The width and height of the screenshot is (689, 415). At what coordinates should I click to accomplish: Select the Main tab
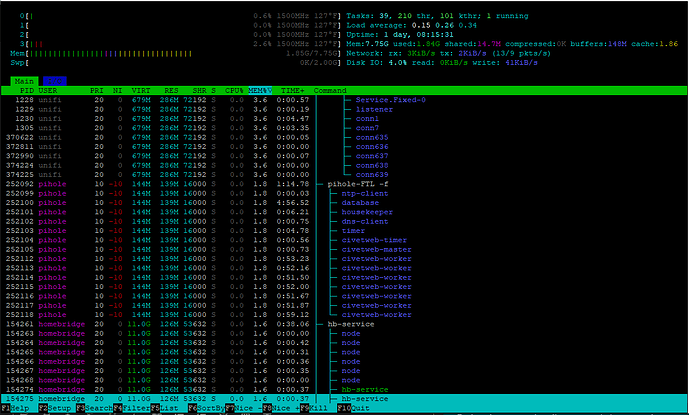click(x=24, y=79)
